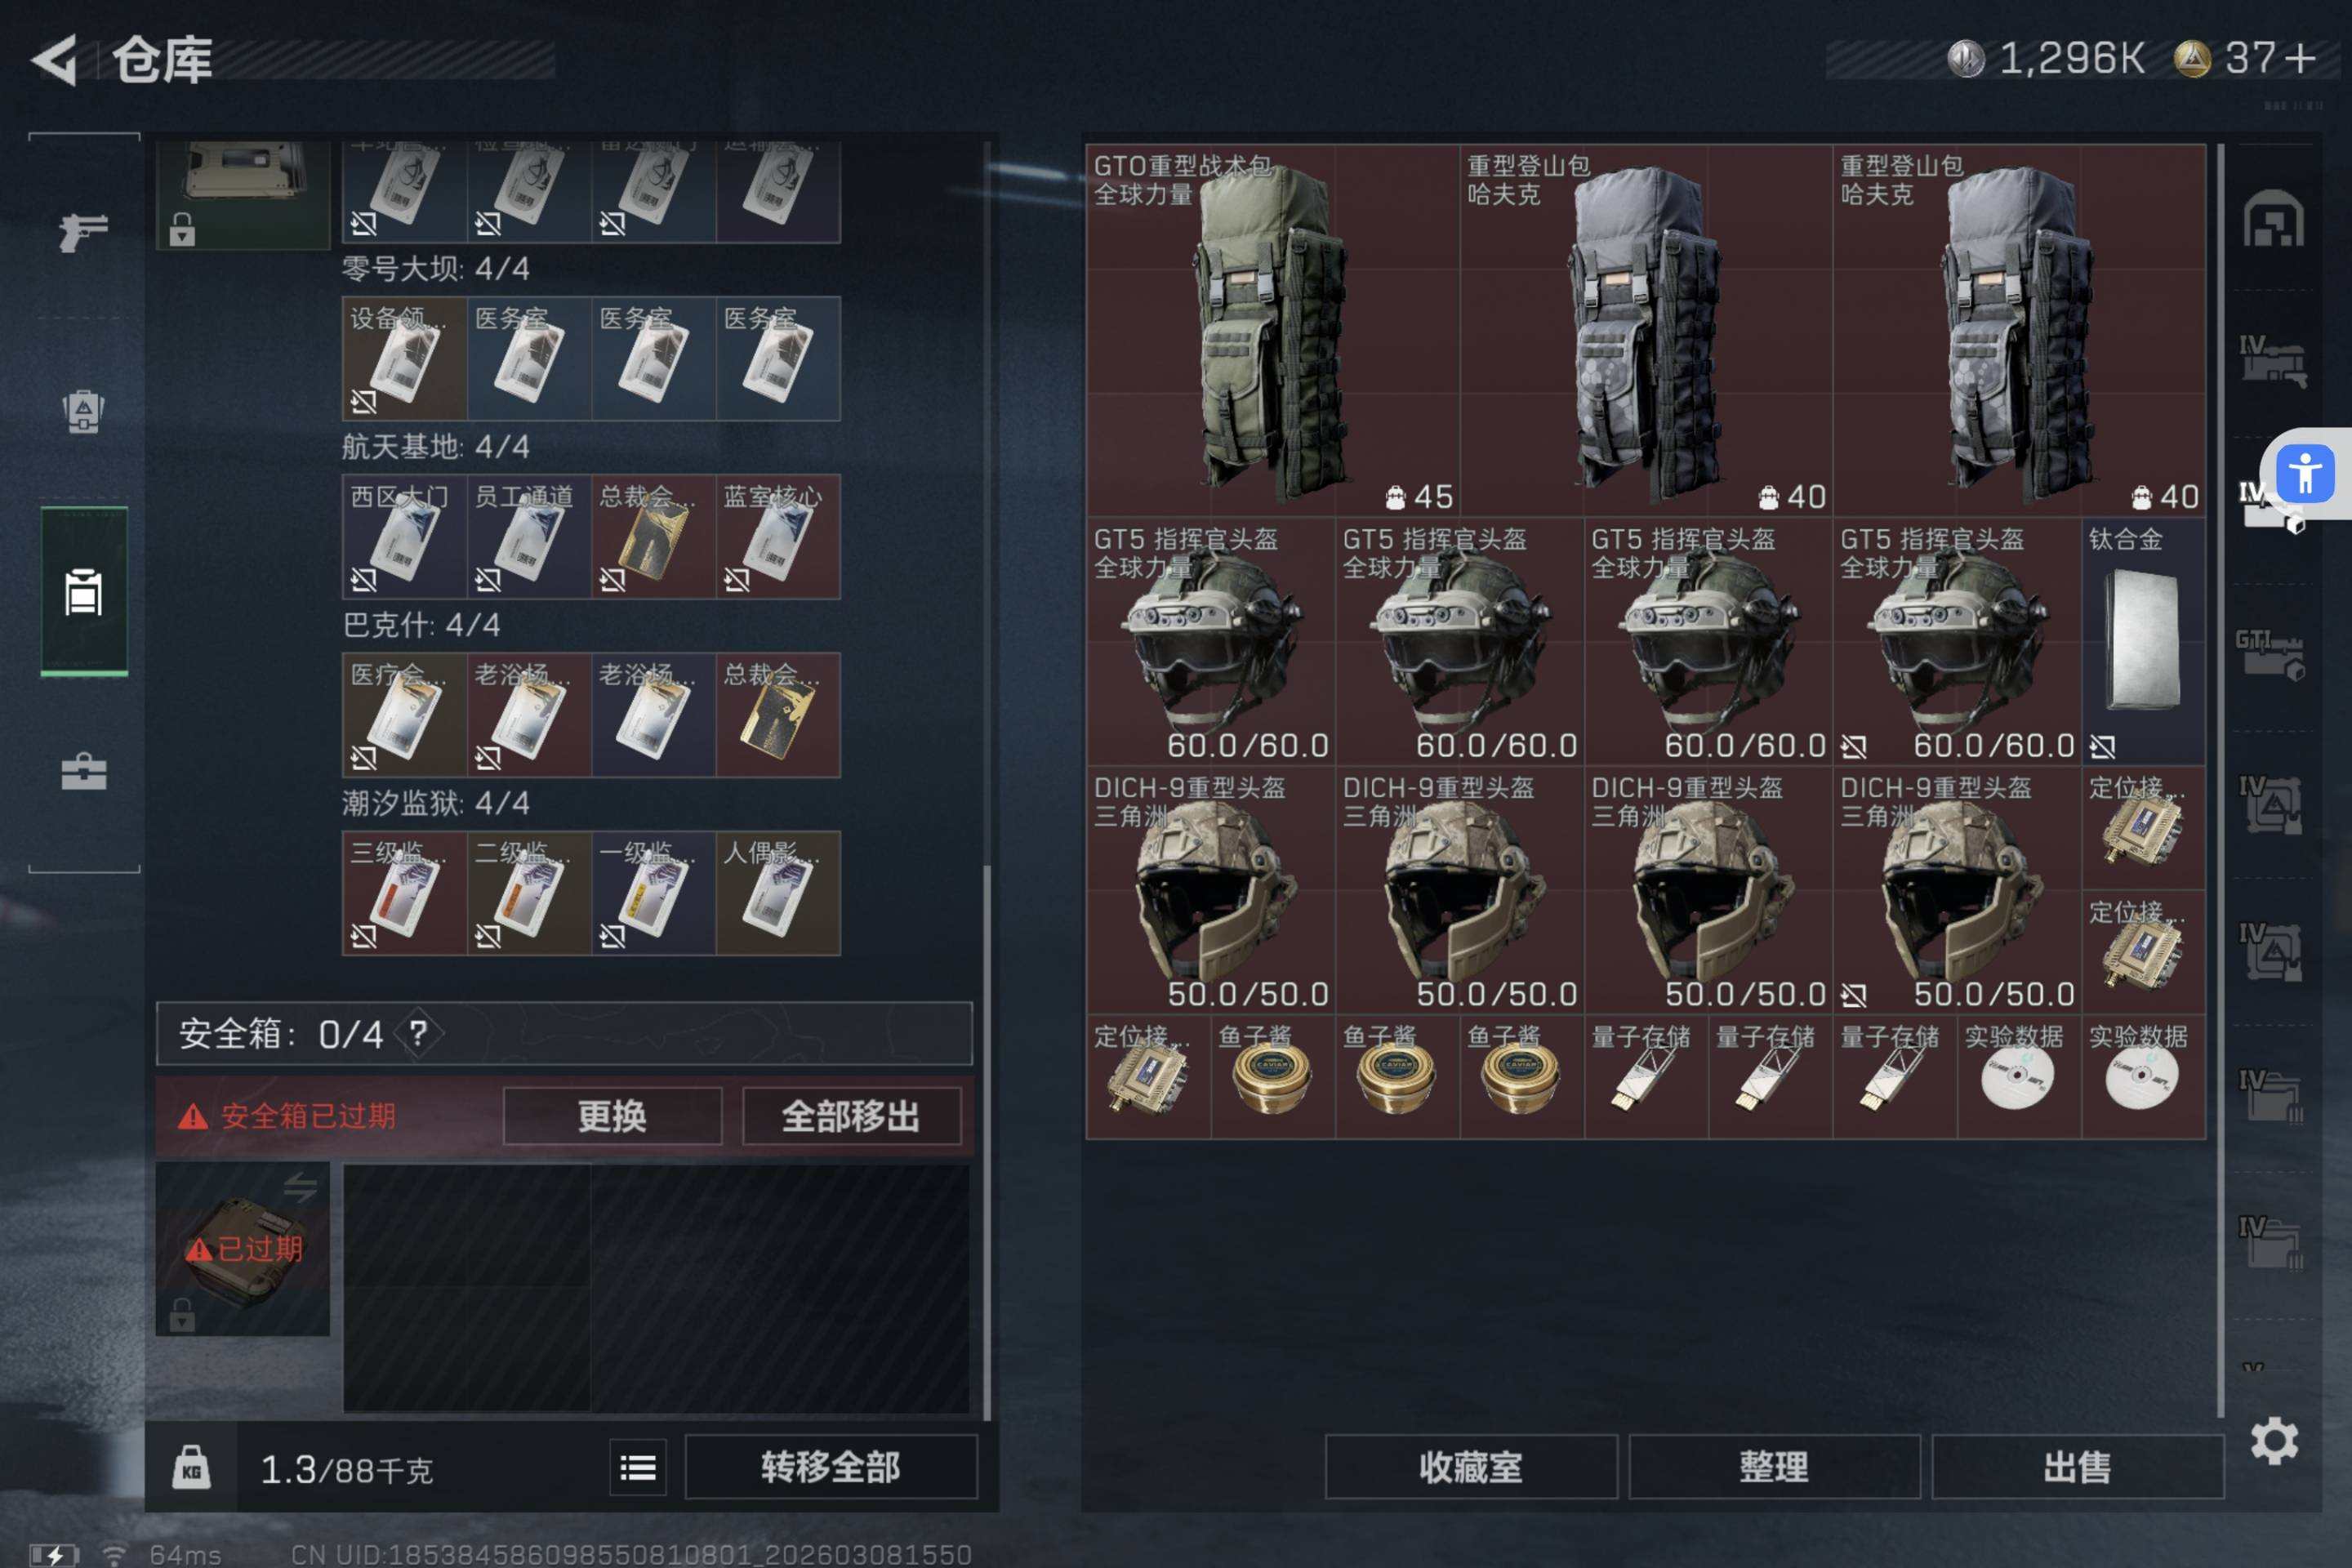This screenshot has width=2352, height=1568.
Task: Open the weapons pistol tab in sidebar
Action: [x=83, y=231]
